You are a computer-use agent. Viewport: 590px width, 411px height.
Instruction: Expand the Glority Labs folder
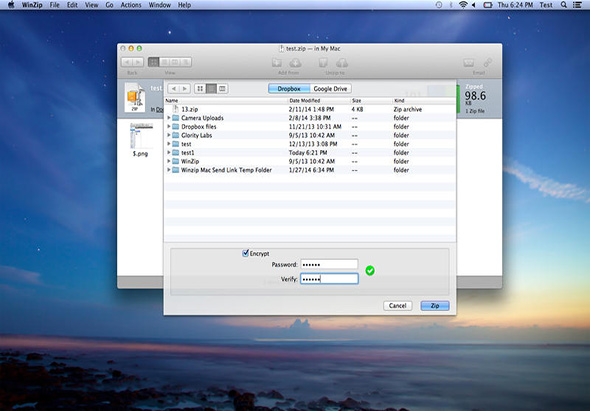169,135
